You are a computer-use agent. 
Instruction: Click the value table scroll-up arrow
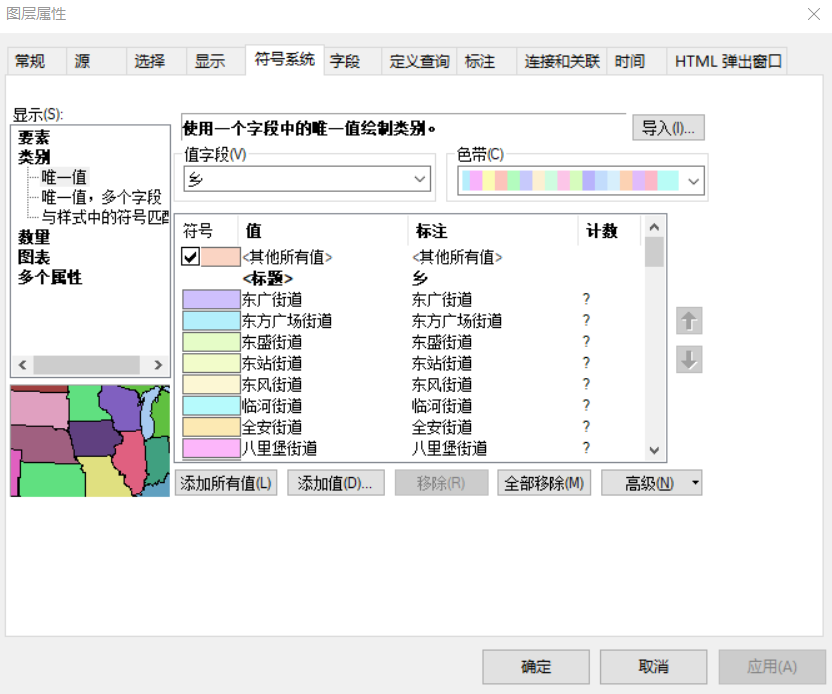pos(654,228)
